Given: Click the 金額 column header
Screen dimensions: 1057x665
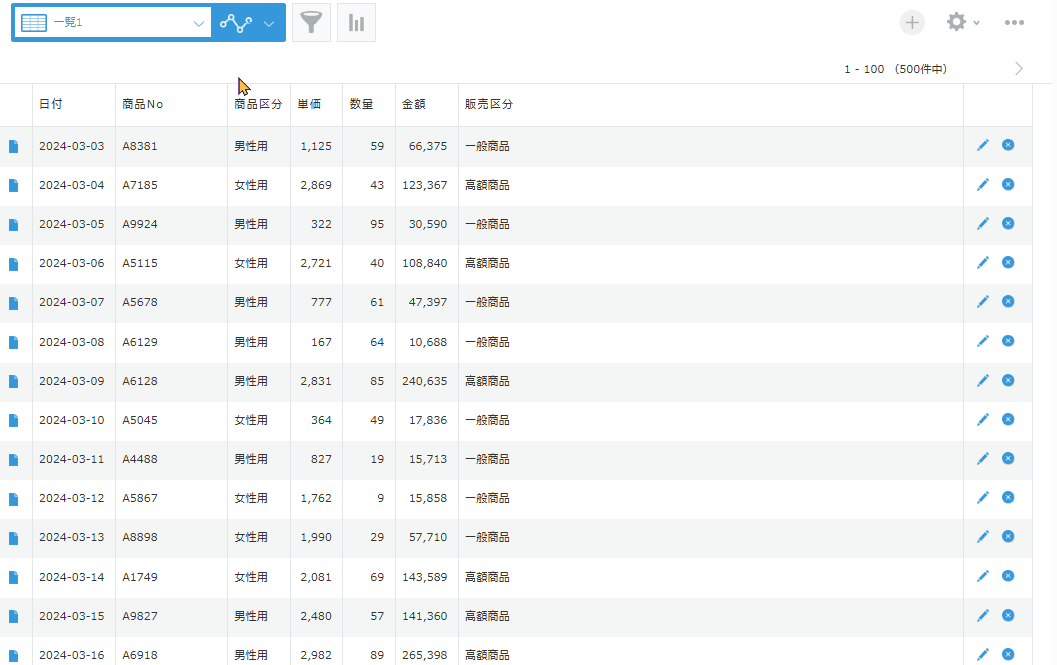Looking at the screenshot, I should point(413,105).
